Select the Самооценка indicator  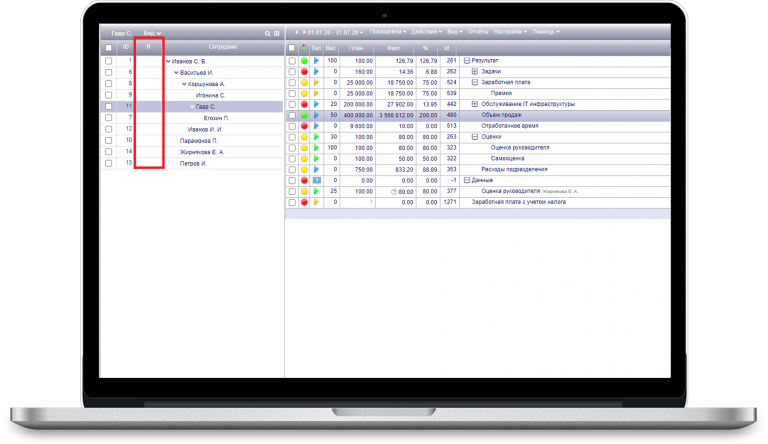[x=507, y=158]
